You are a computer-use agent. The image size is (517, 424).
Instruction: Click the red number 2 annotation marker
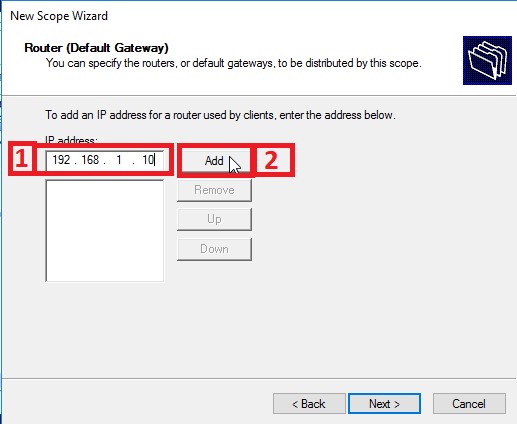(x=271, y=160)
